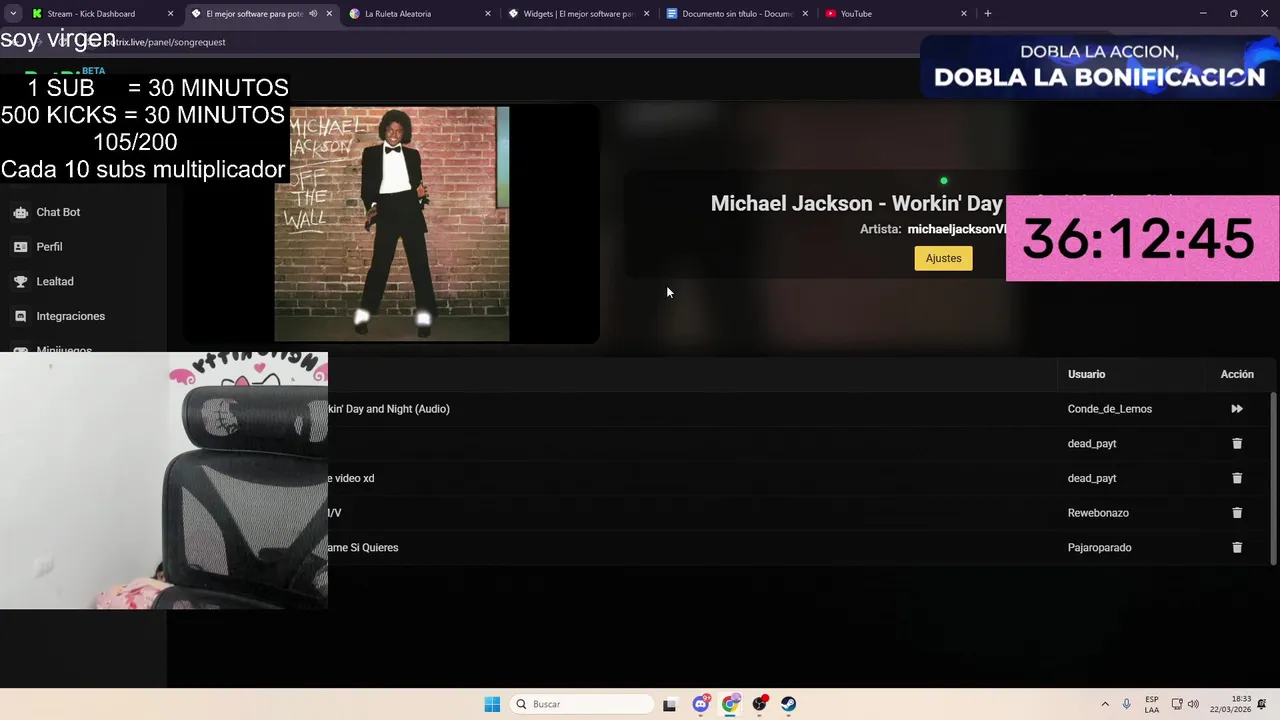Click the yellow Ajustes button
The width and height of the screenshot is (1280, 720).
[x=943, y=258]
